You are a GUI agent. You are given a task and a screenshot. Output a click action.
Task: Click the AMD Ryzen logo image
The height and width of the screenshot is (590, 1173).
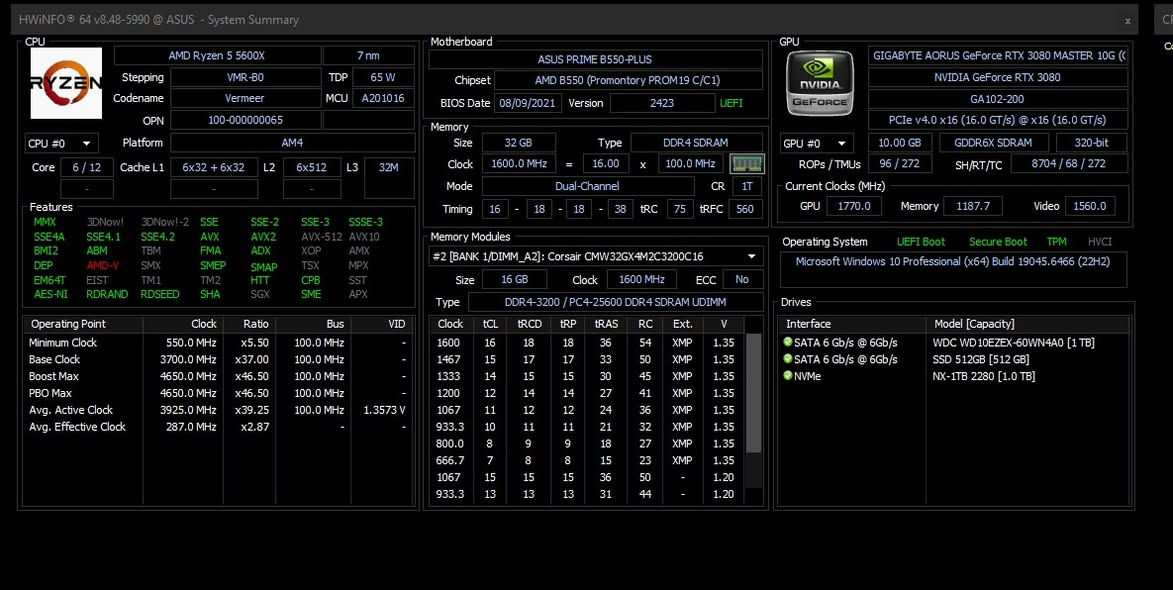(x=66, y=83)
